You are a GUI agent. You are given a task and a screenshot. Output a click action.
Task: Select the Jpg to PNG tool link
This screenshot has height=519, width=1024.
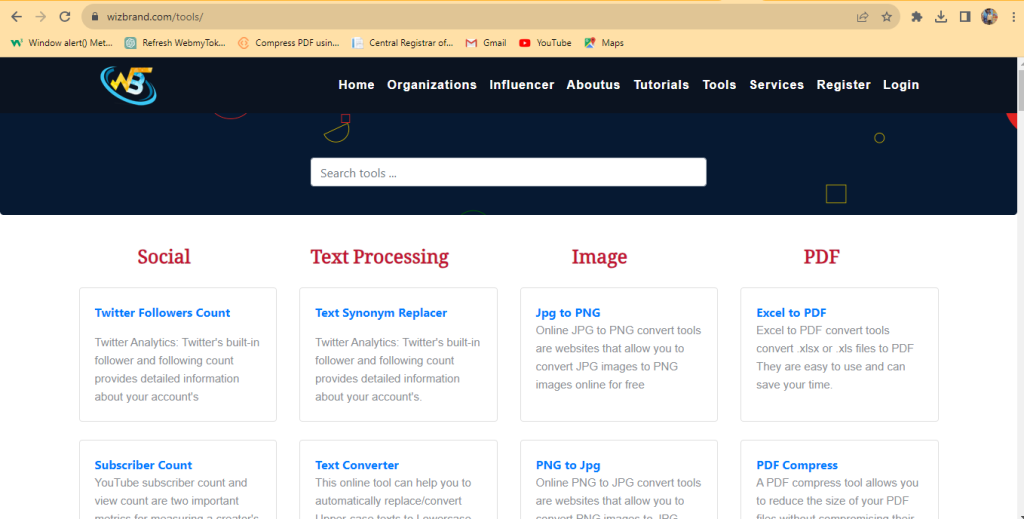pos(568,313)
